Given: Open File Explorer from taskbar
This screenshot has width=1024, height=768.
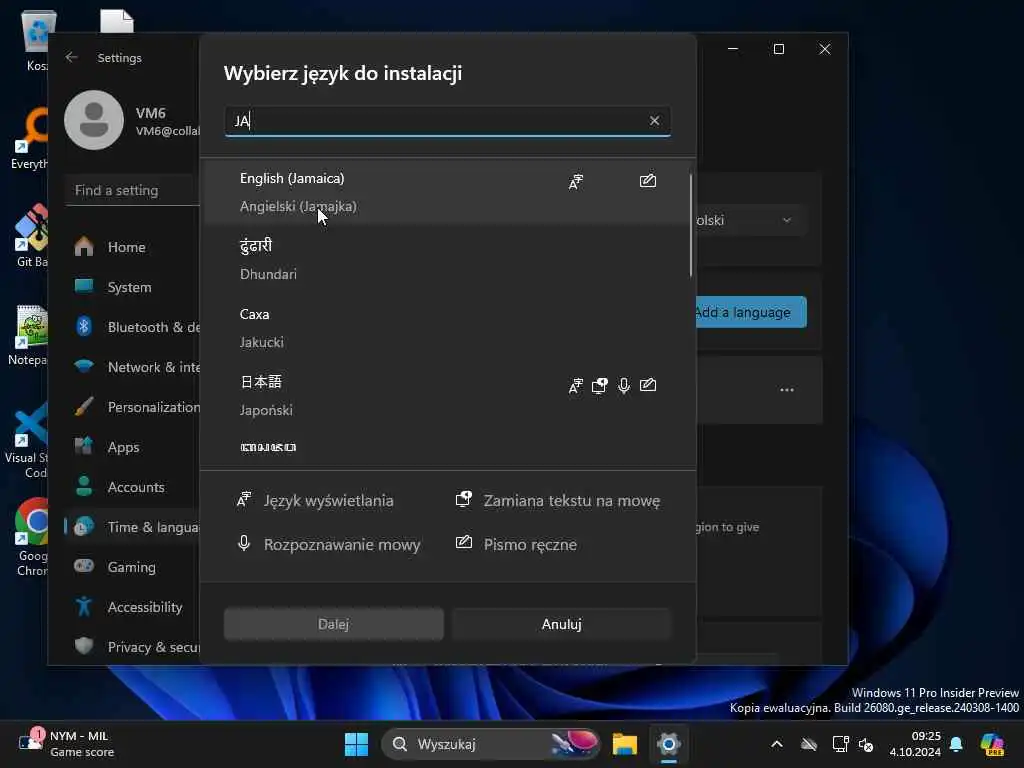Looking at the screenshot, I should coord(625,744).
